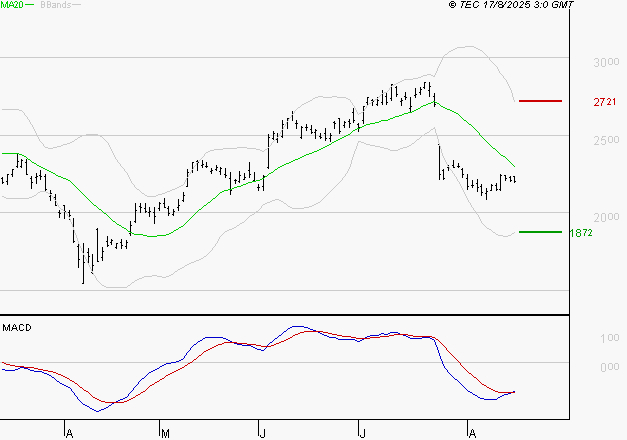Click the MACD panel label

pyautogui.click(x=16, y=328)
